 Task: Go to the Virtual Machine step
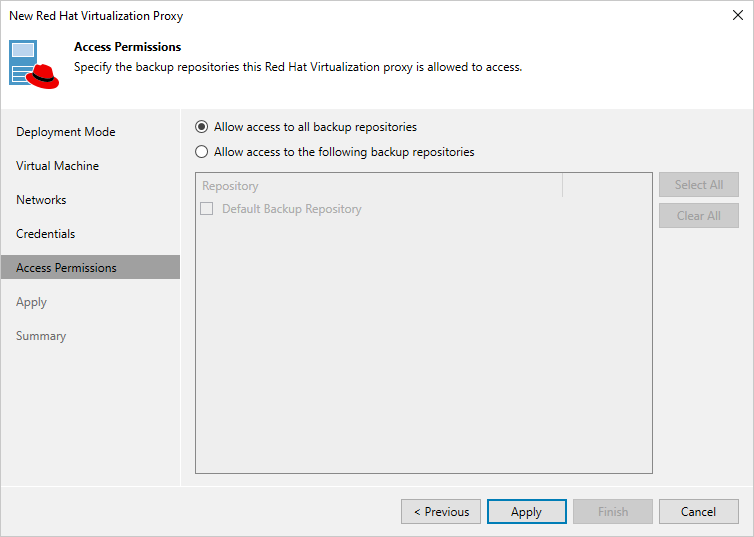(x=57, y=166)
